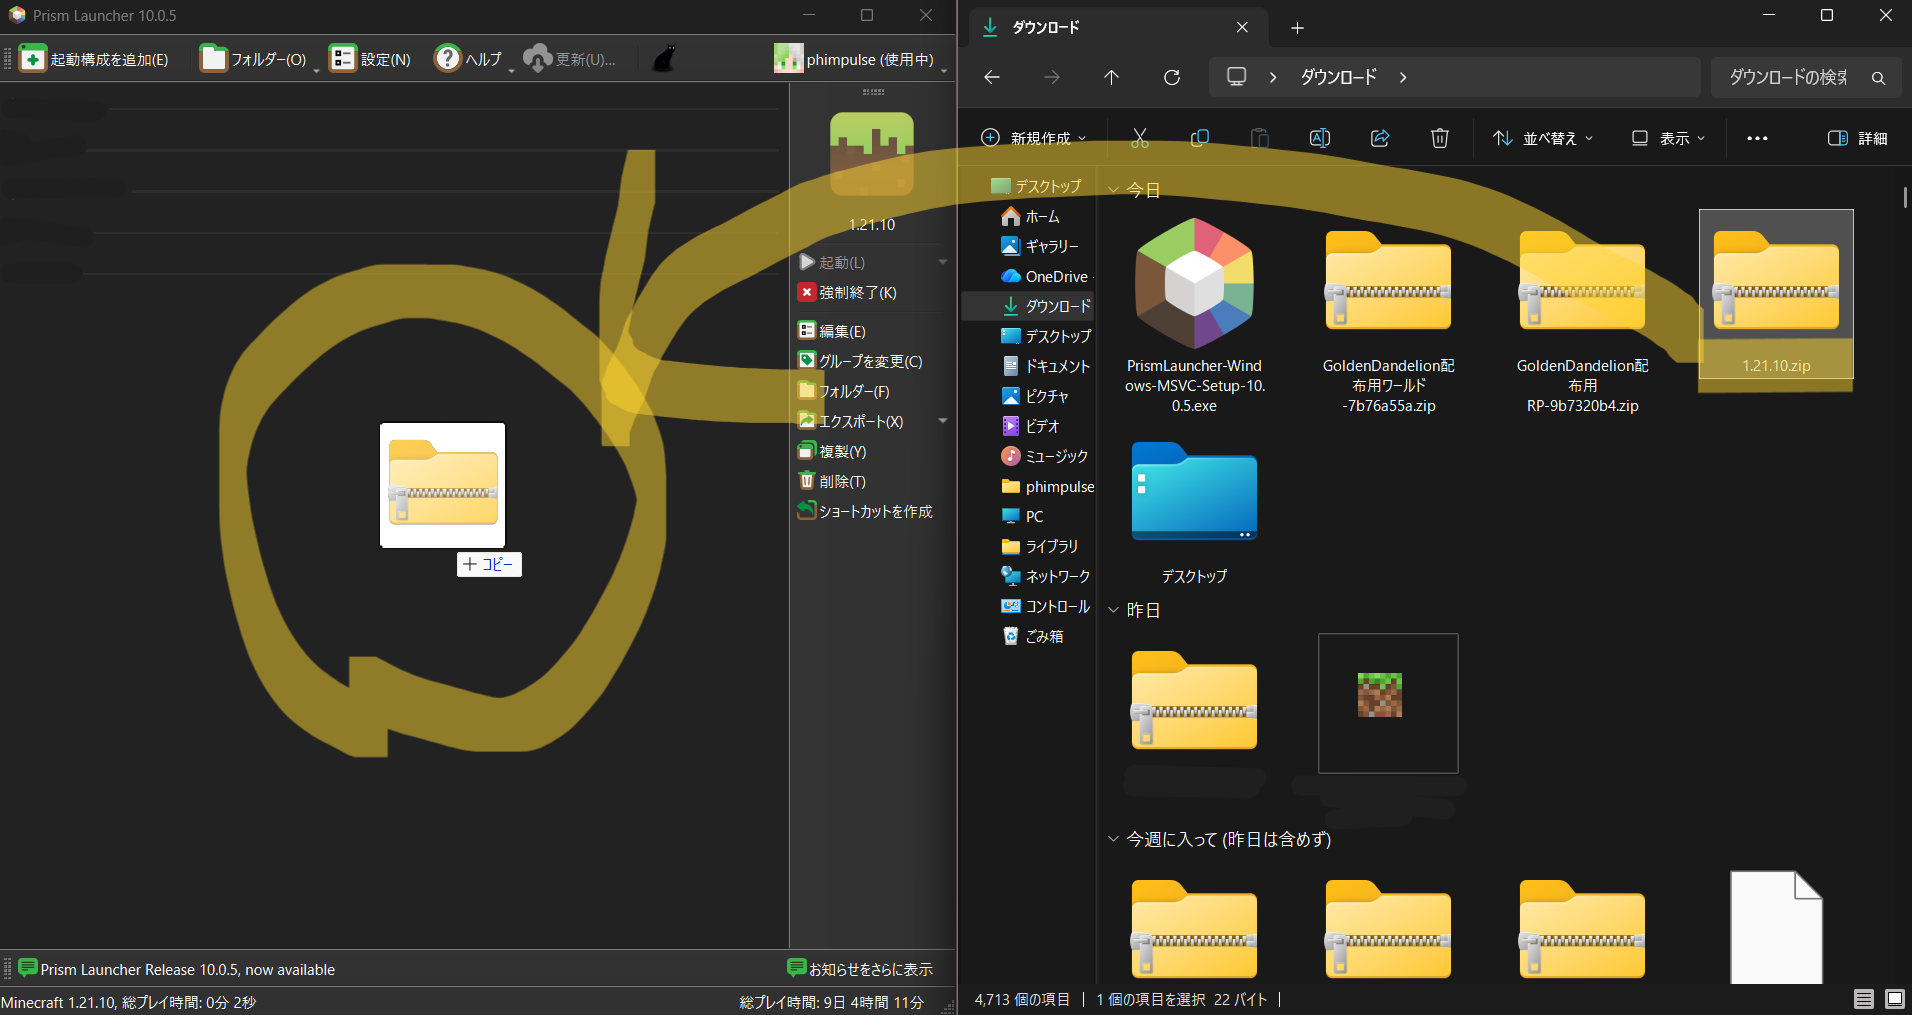Open a new Explorer tab with plus button
The height and width of the screenshot is (1015, 1912).
1297,28
